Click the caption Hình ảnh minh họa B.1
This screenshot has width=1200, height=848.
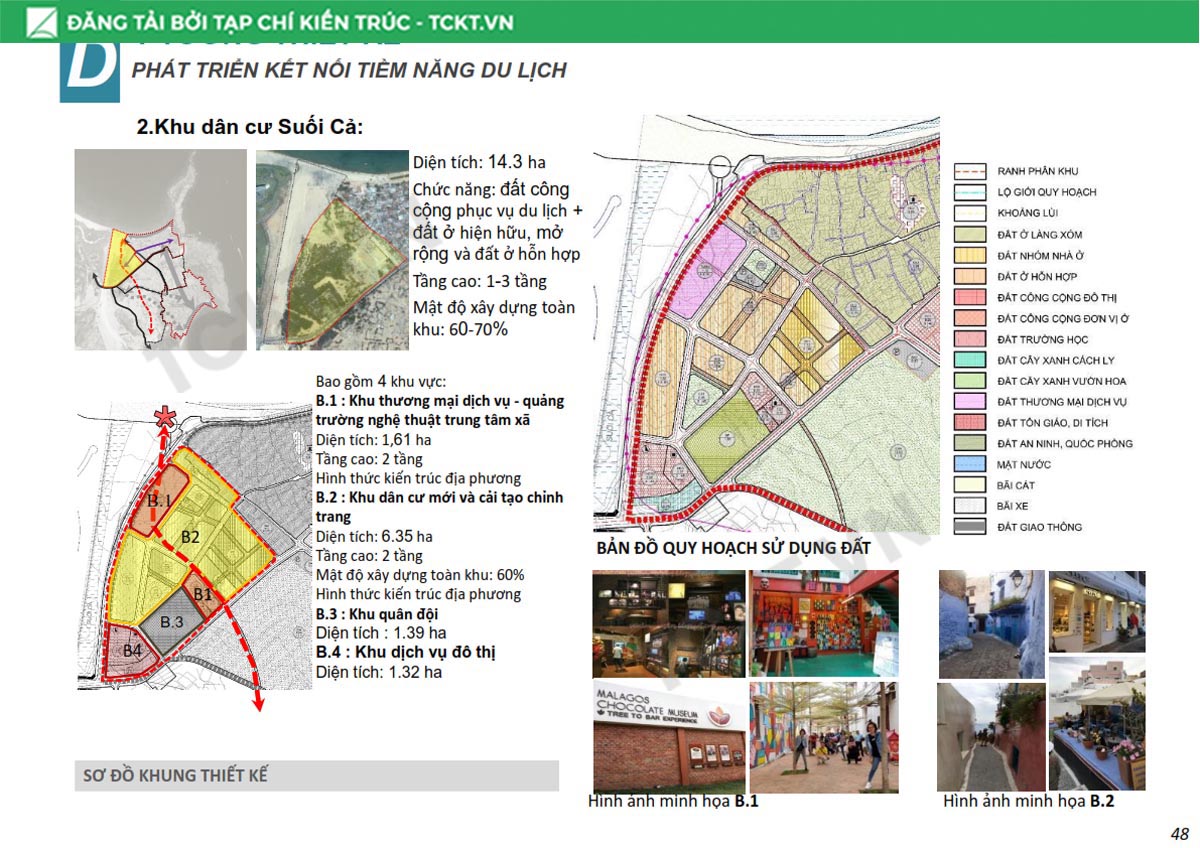click(x=674, y=802)
